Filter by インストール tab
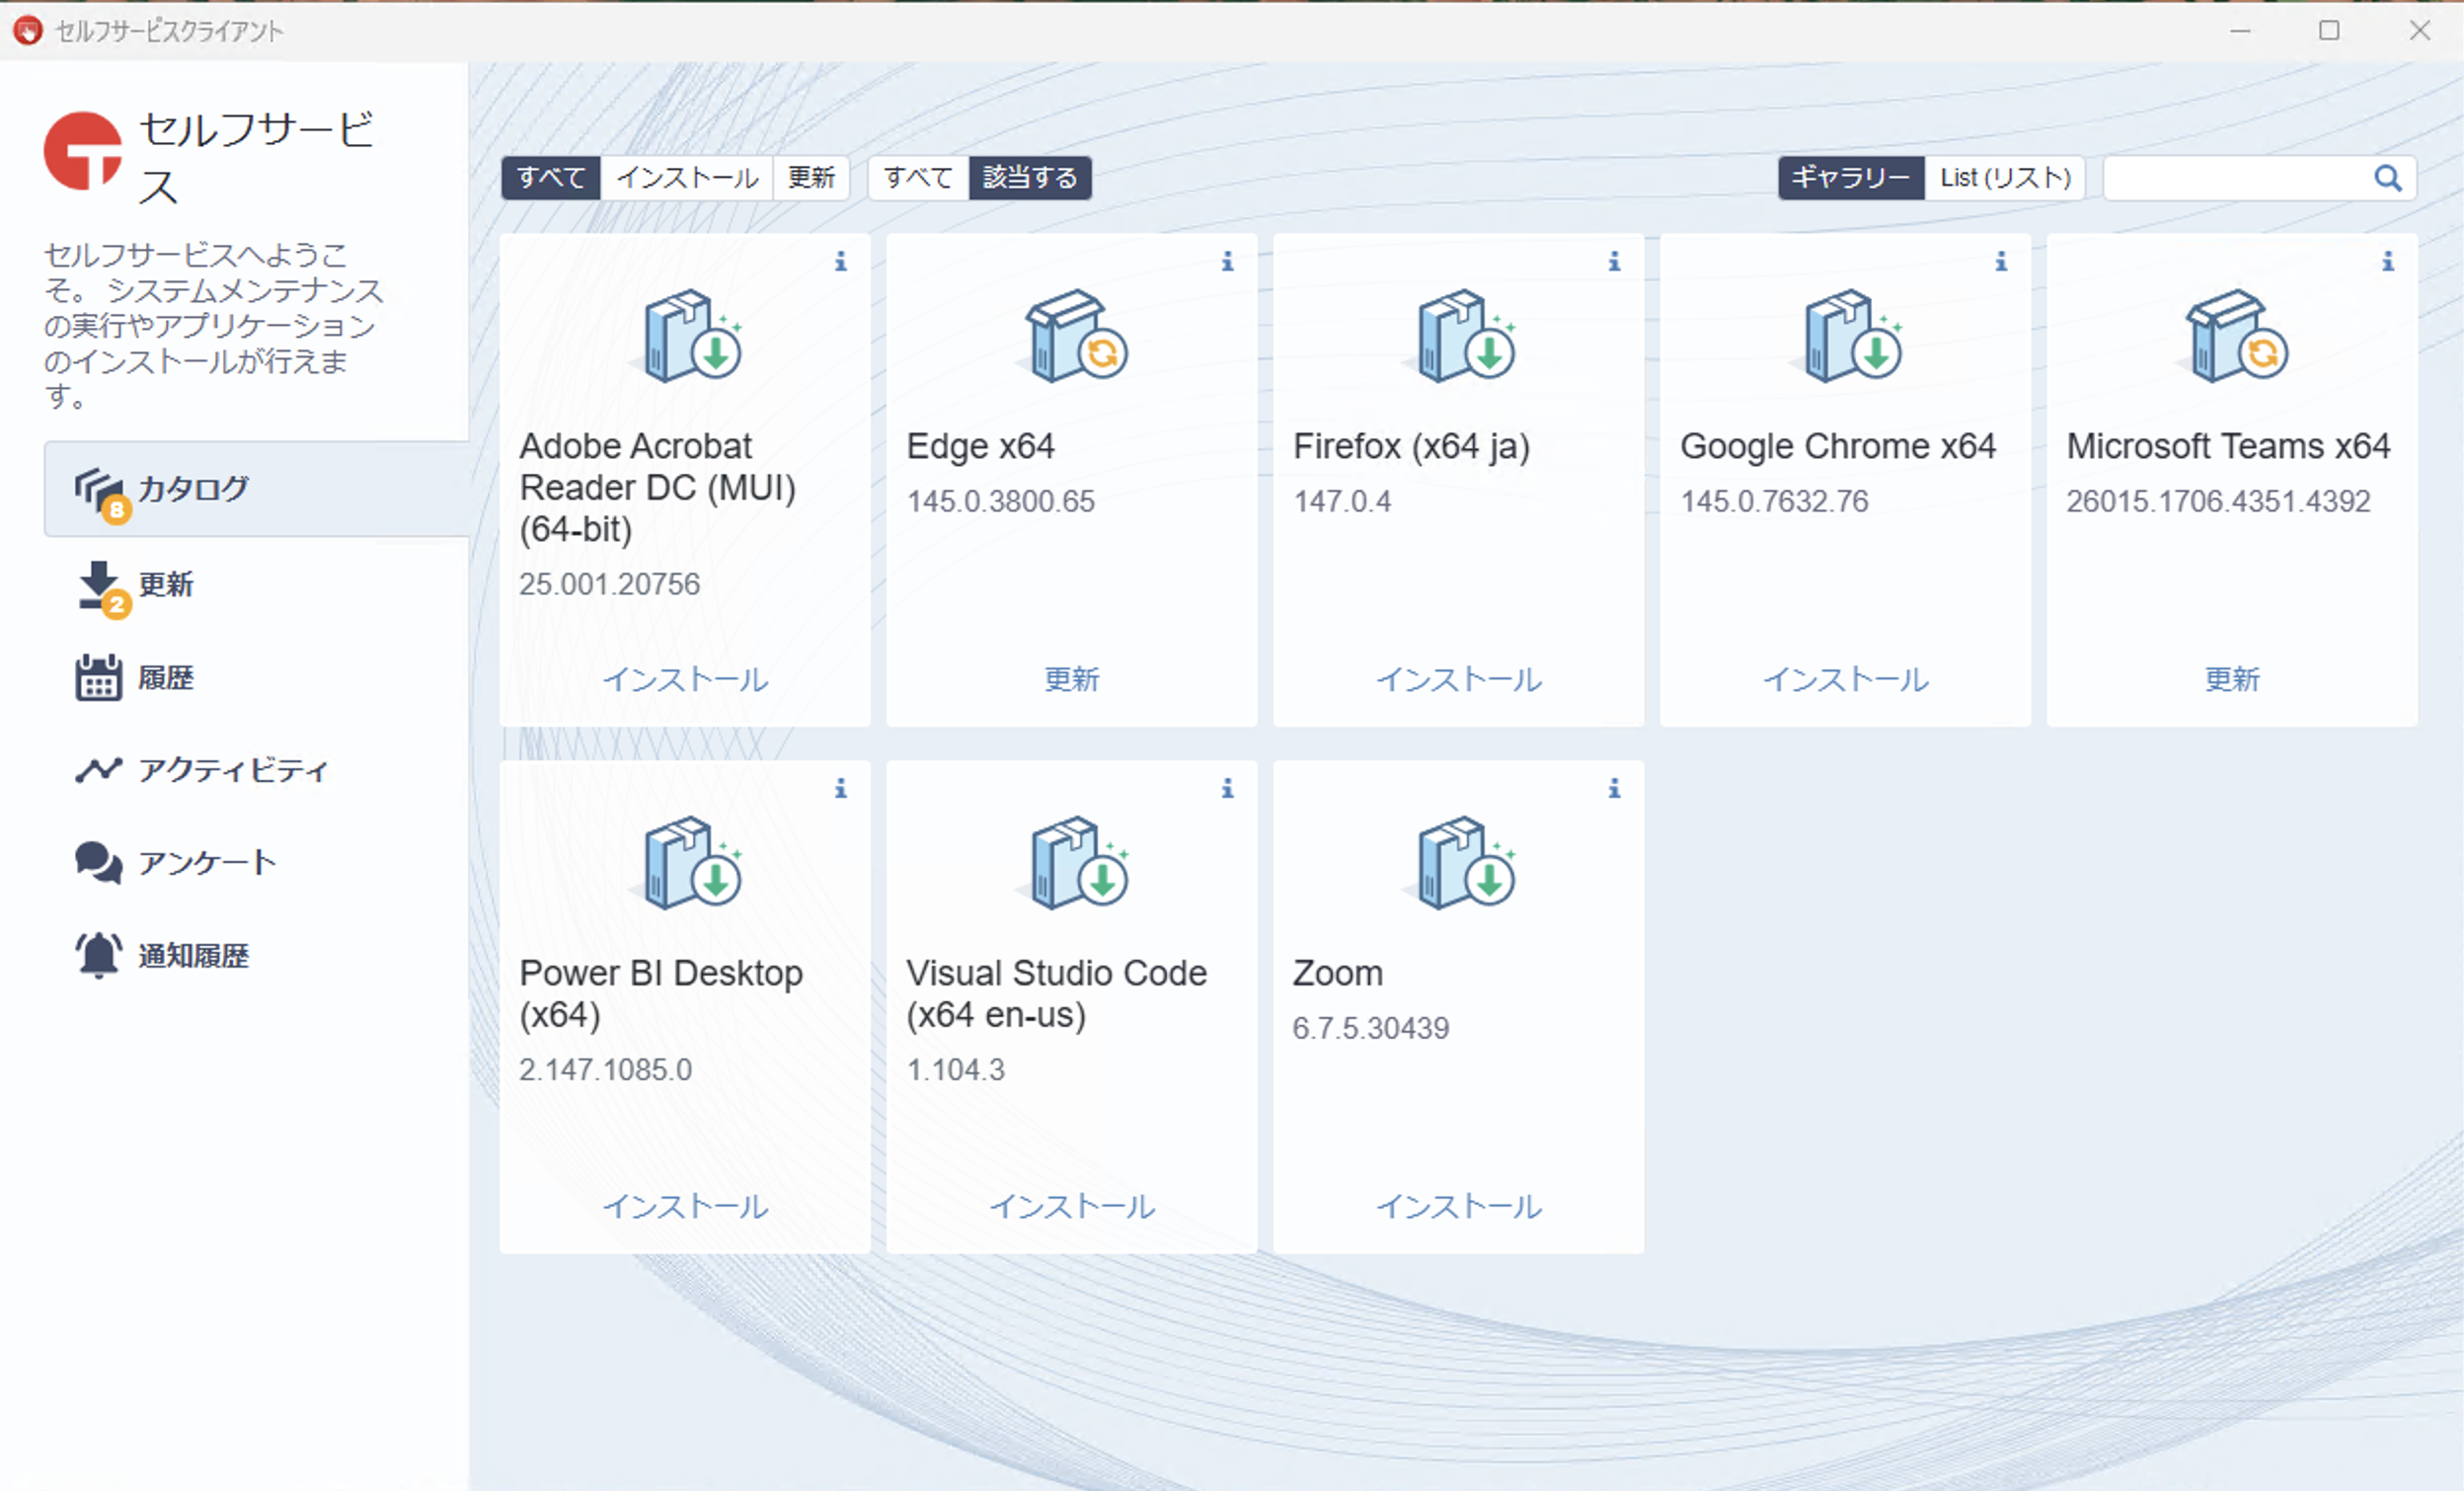Image resolution: width=2464 pixels, height=1491 pixels. [x=687, y=178]
